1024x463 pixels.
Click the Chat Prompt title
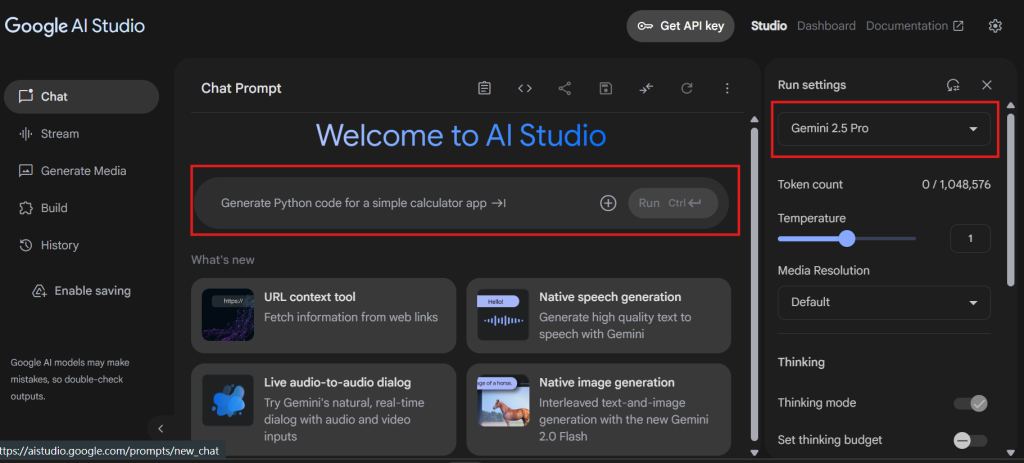point(241,88)
